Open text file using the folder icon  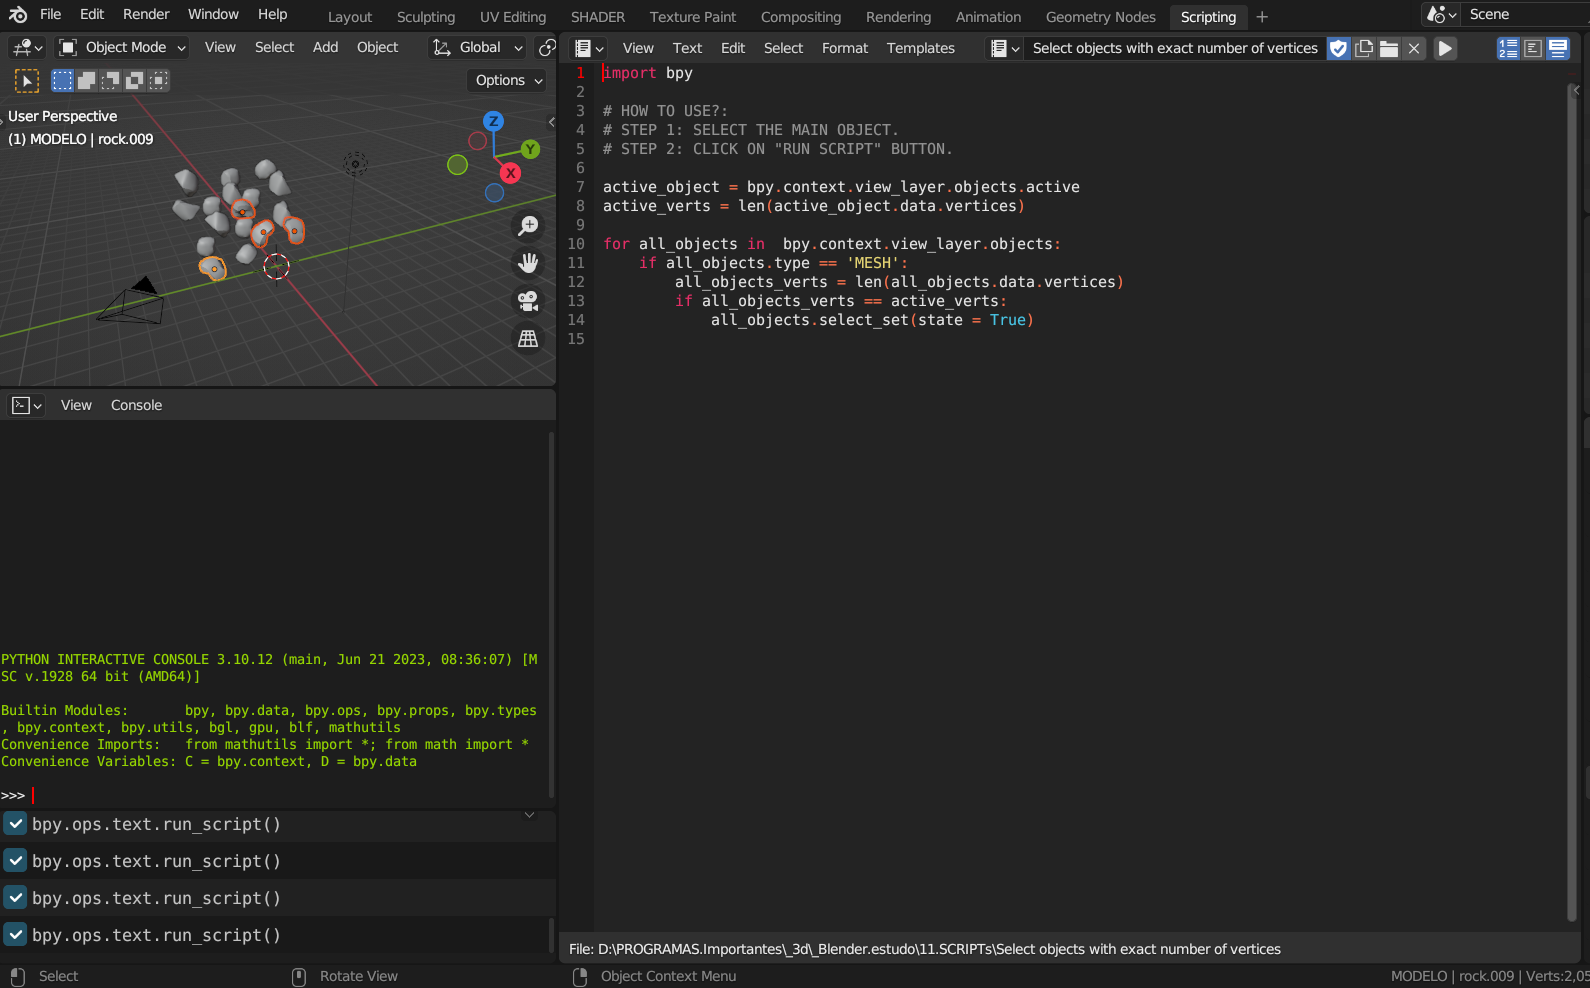(1389, 48)
